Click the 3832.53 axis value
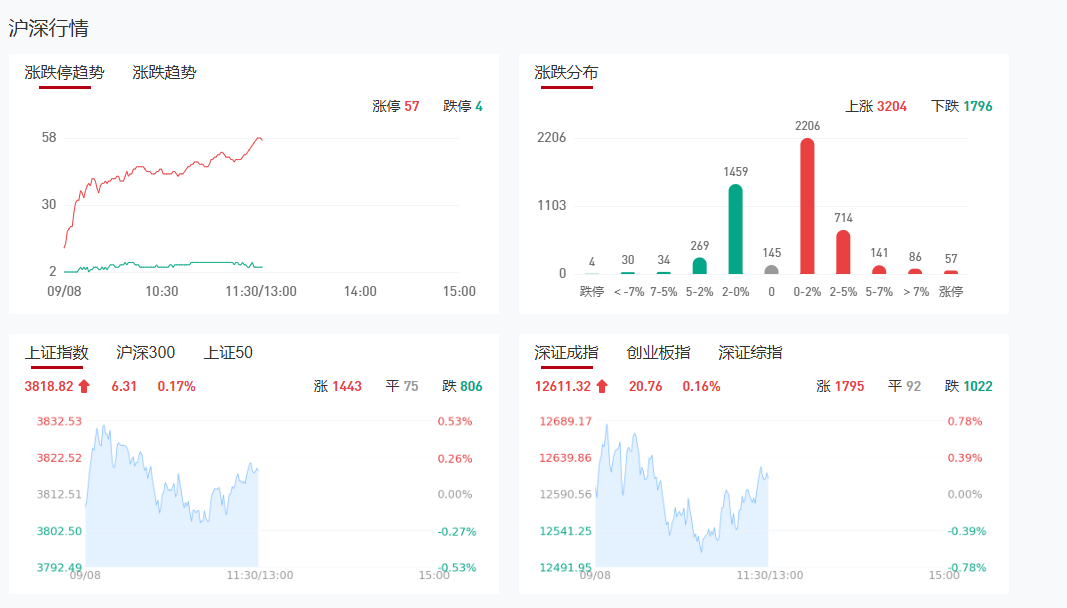Viewport: 1067px width, 608px height. [x=59, y=421]
